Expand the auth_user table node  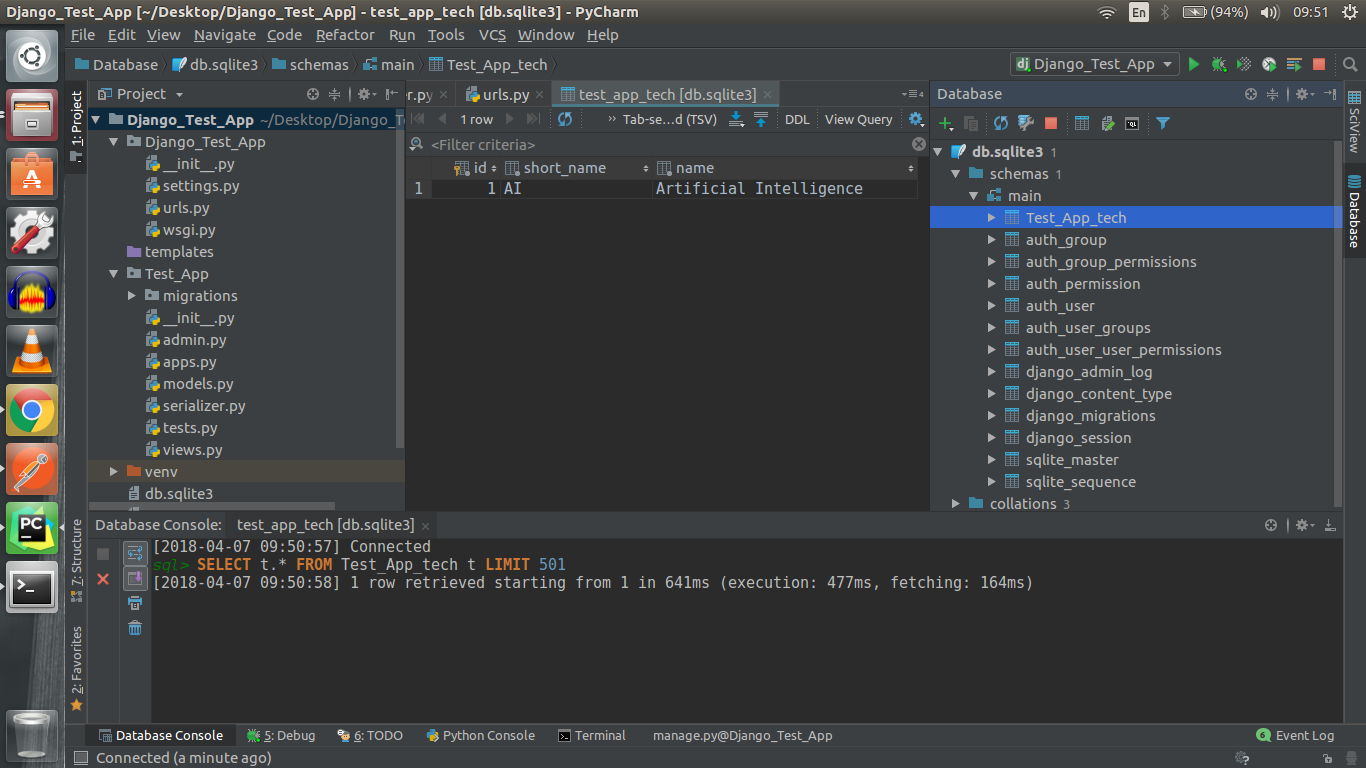992,306
